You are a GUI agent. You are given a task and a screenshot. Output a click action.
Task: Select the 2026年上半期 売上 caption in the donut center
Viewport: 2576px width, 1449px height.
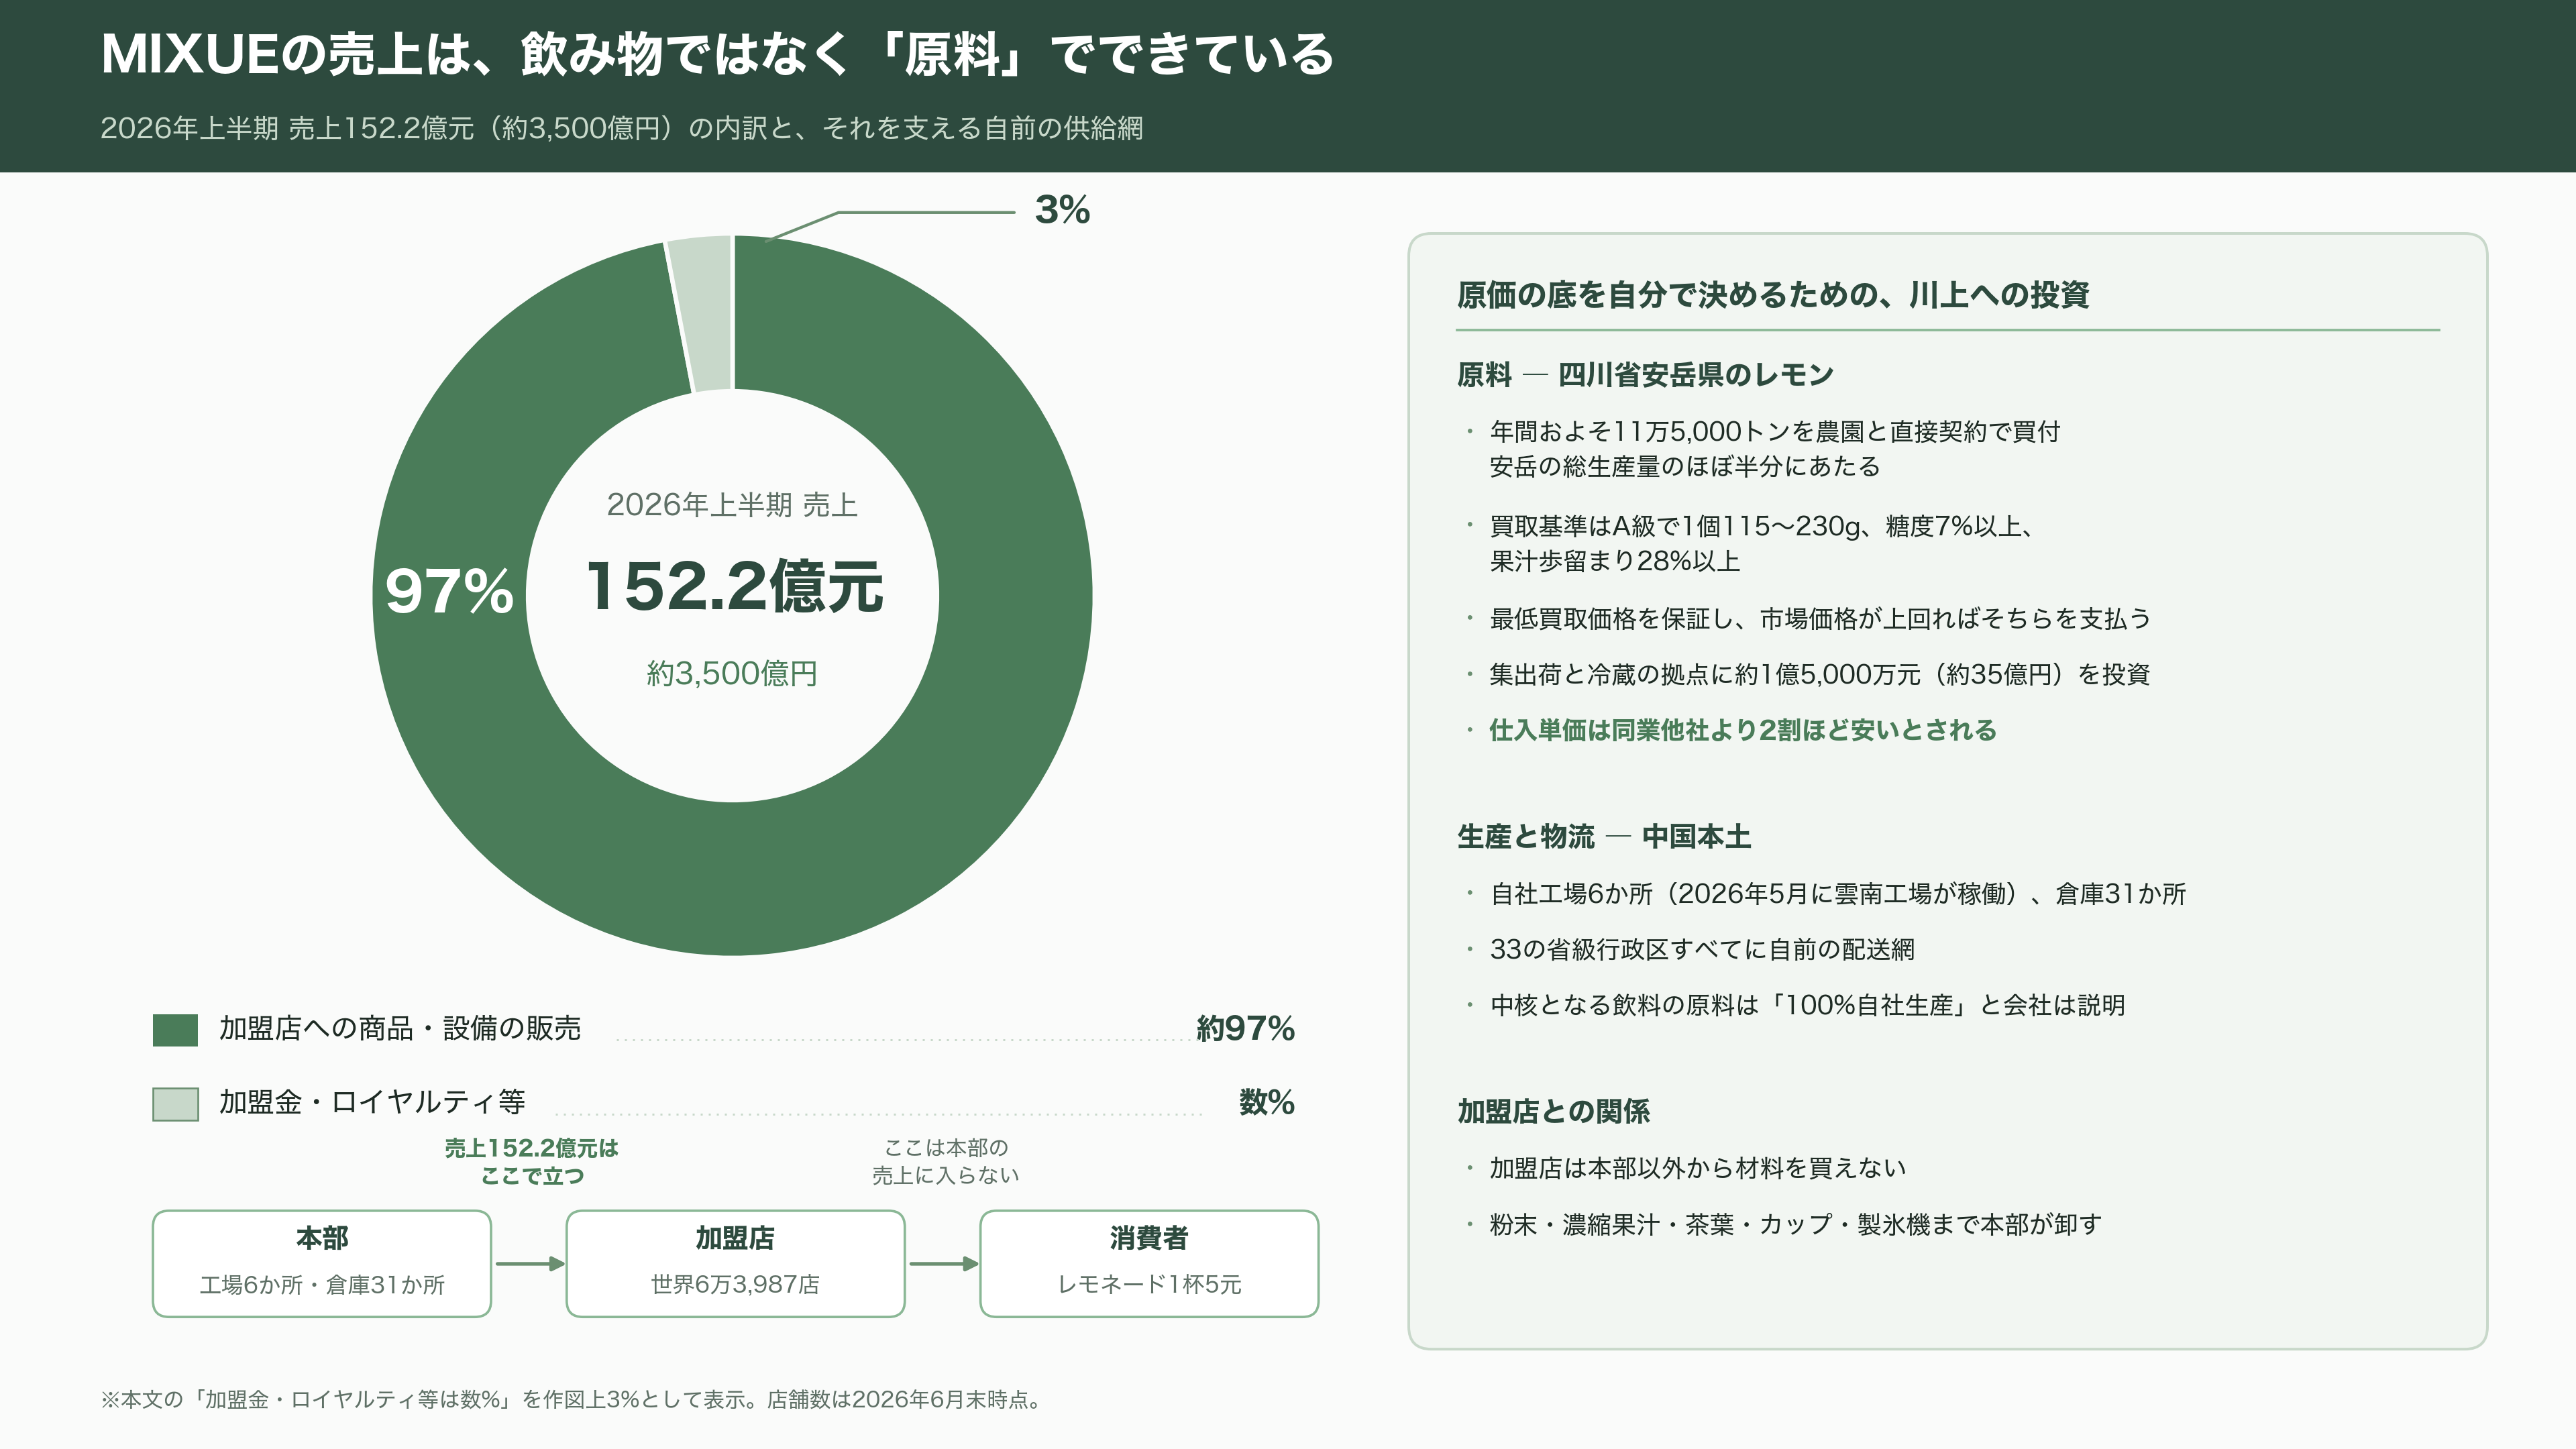[732, 505]
